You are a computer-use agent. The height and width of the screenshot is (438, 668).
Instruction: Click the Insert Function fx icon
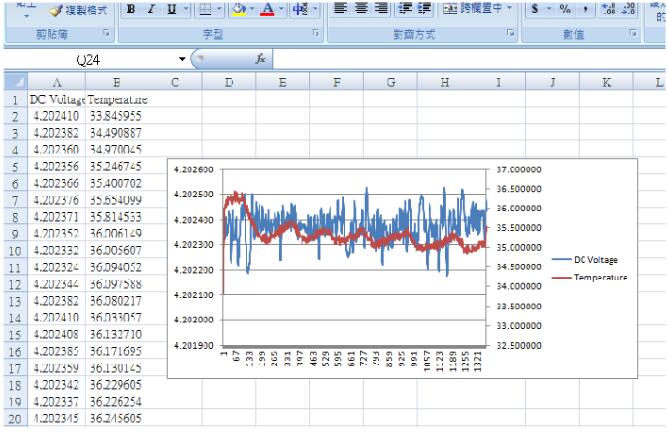pos(260,59)
